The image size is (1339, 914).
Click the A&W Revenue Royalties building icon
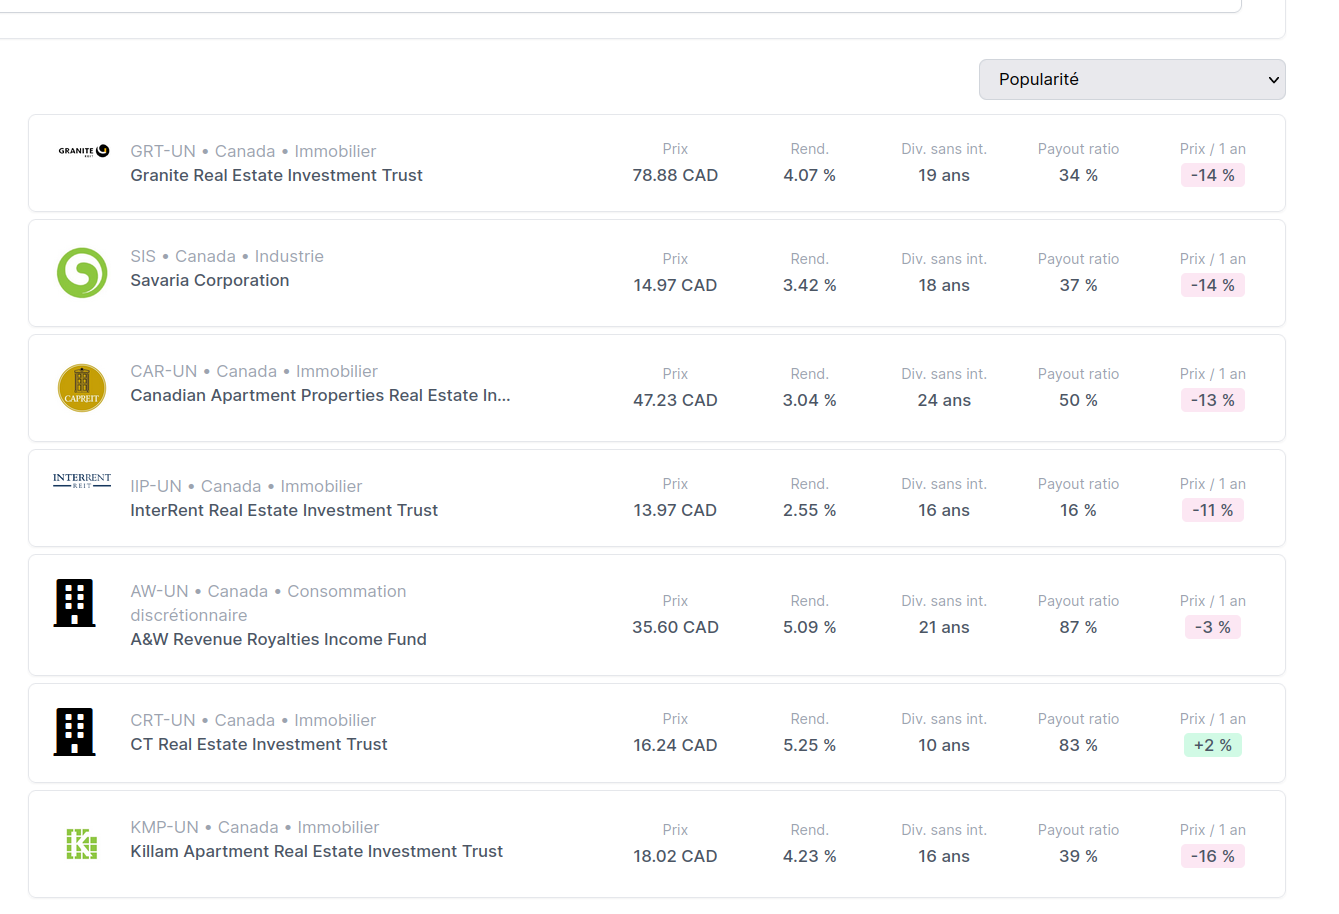75,603
